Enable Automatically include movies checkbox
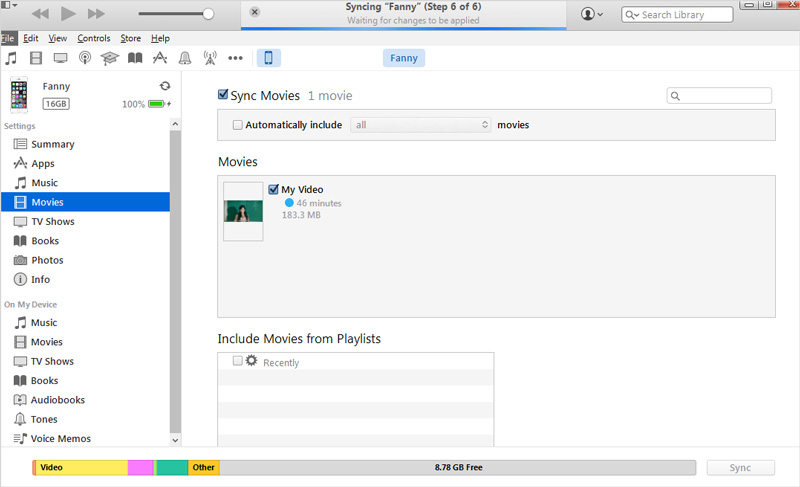The height and width of the screenshot is (487, 800). (237, 125)
